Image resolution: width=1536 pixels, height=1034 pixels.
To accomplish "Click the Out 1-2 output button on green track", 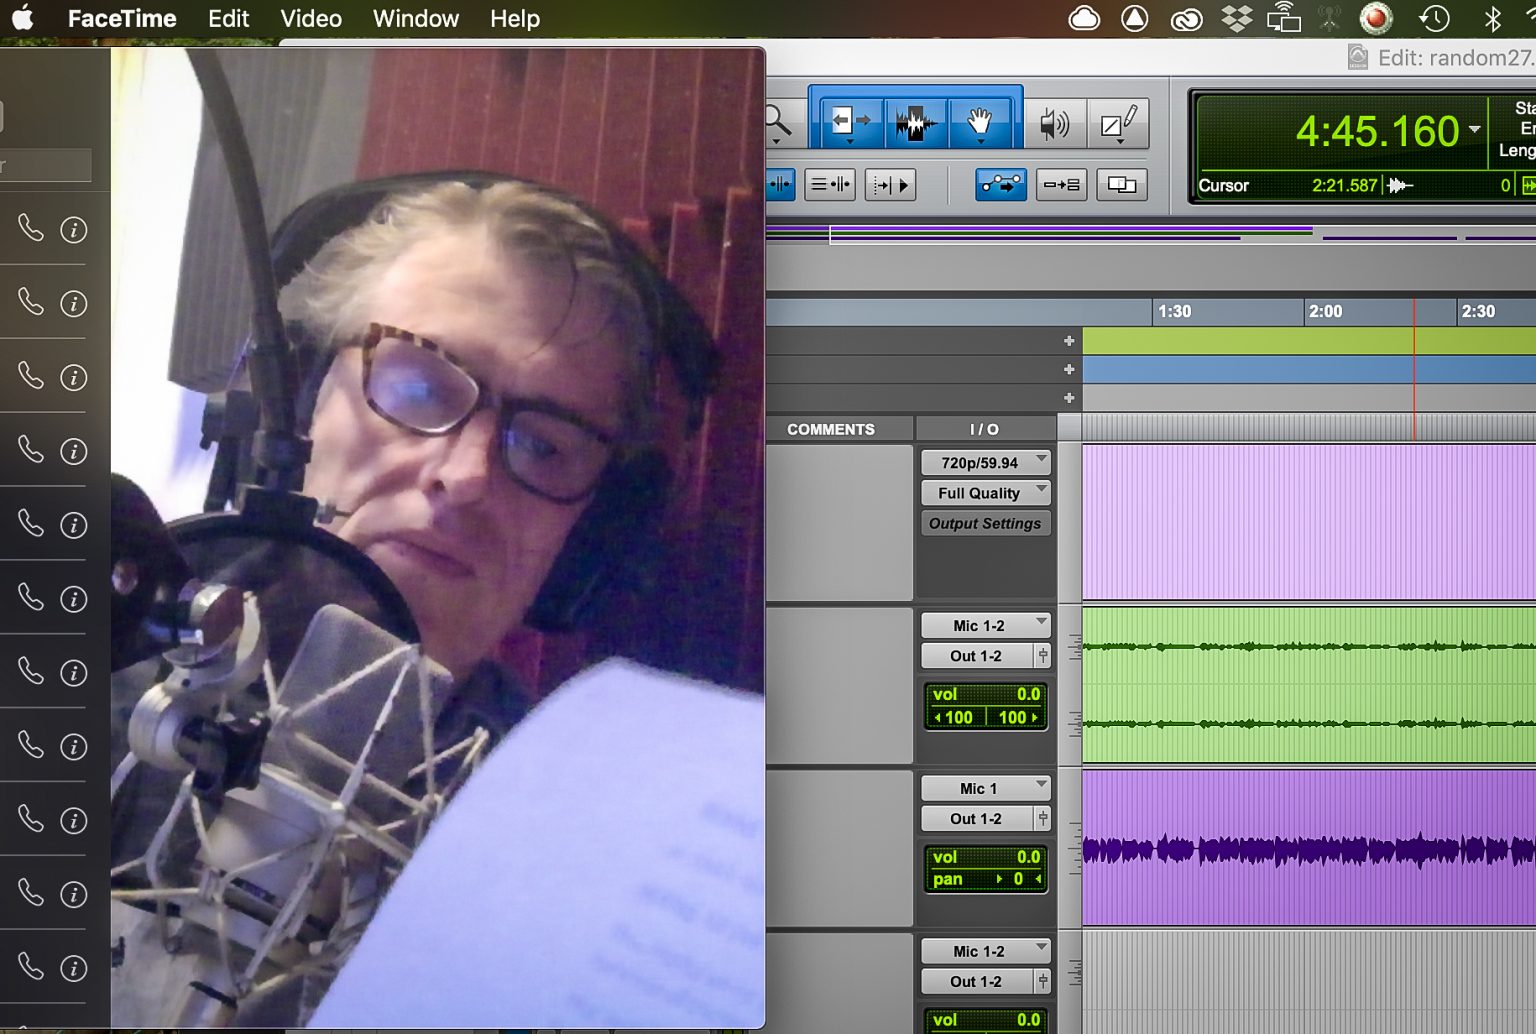I will pos(976,656).
